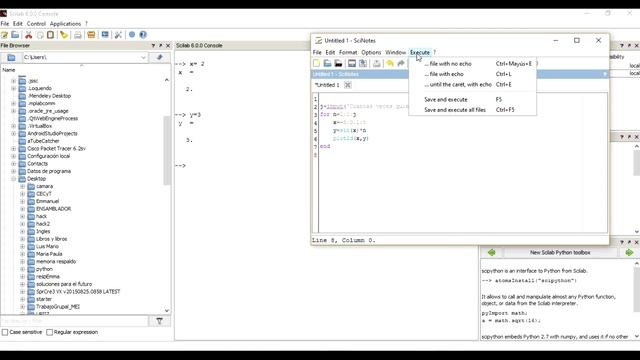The width and height of the screenshot is (640, 360).
Task: Open SciNotes Window menu
Action: click(x=396, y=52)
